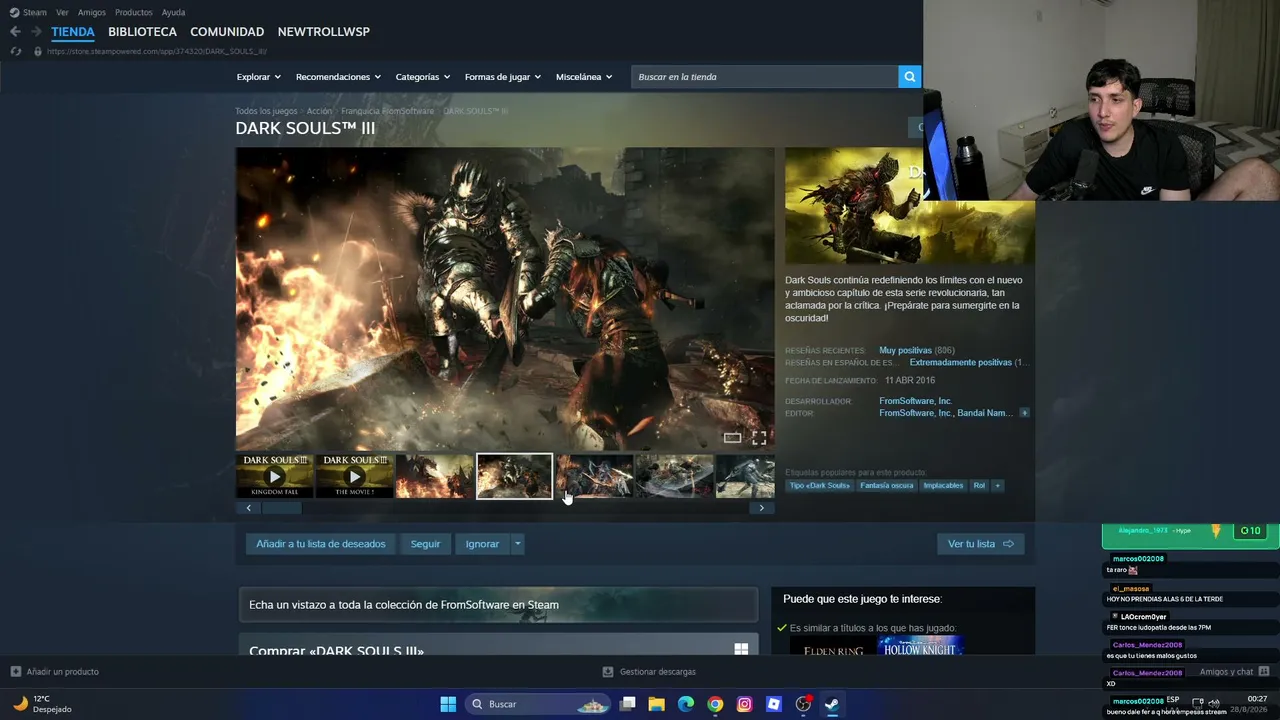This screenshot has height=720, width=1280.
Task: Open the FromSoftware, Inc. developer link
Action: (915, 401)
